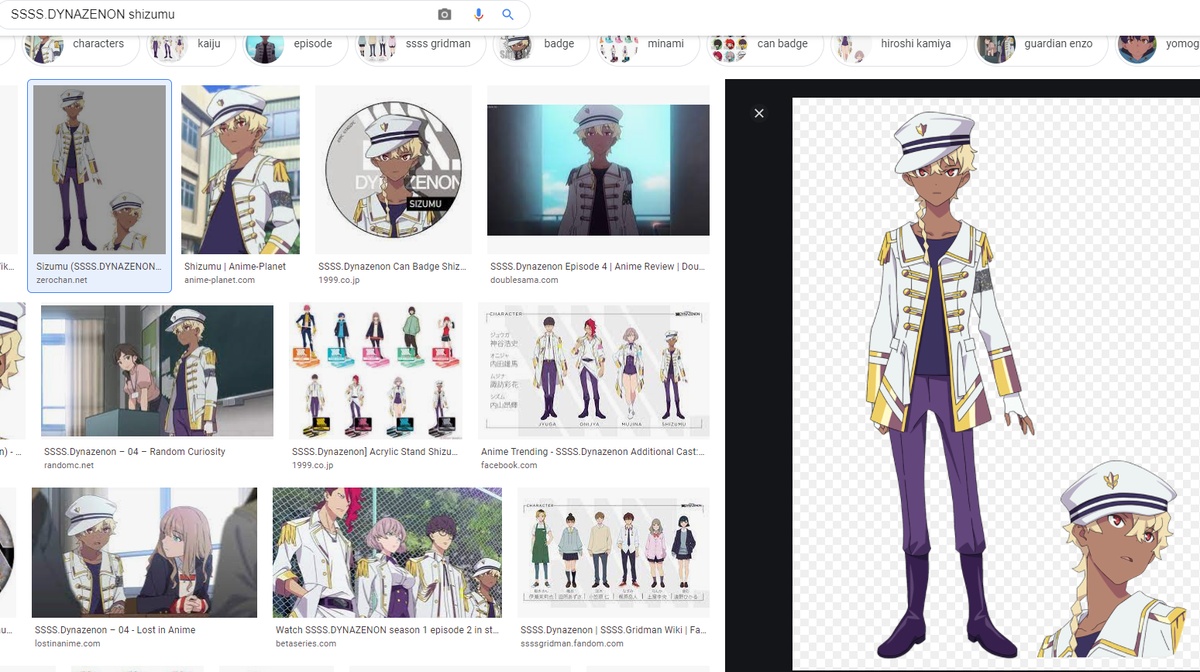Choose the 'badge' filter chip
The image size is (1200, 672).
coord(539,45)
